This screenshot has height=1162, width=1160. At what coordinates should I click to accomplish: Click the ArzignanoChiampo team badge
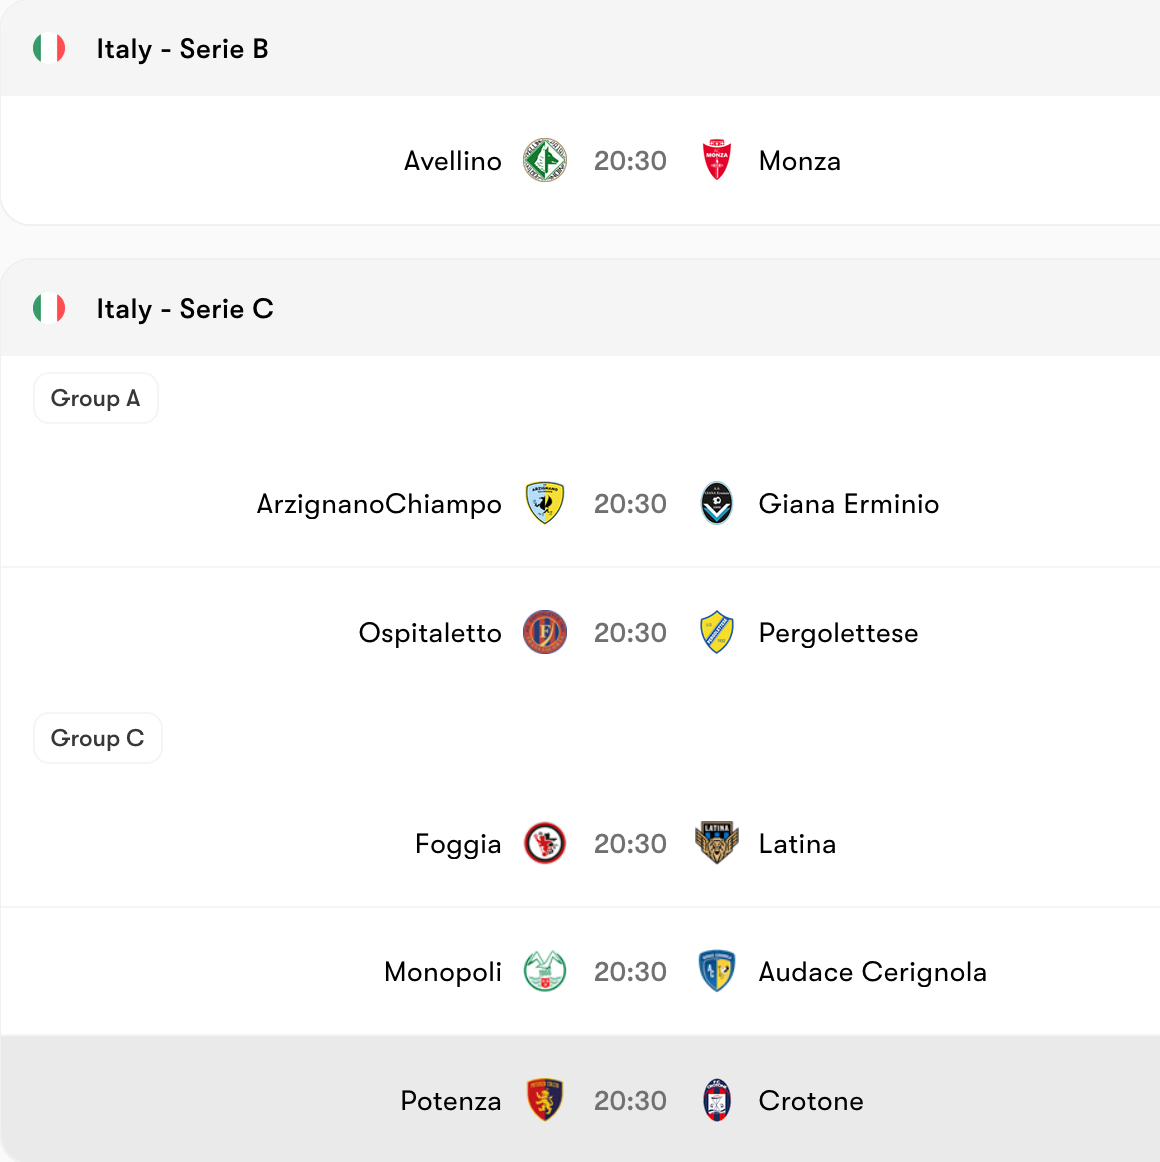click(x=545, y=503)
